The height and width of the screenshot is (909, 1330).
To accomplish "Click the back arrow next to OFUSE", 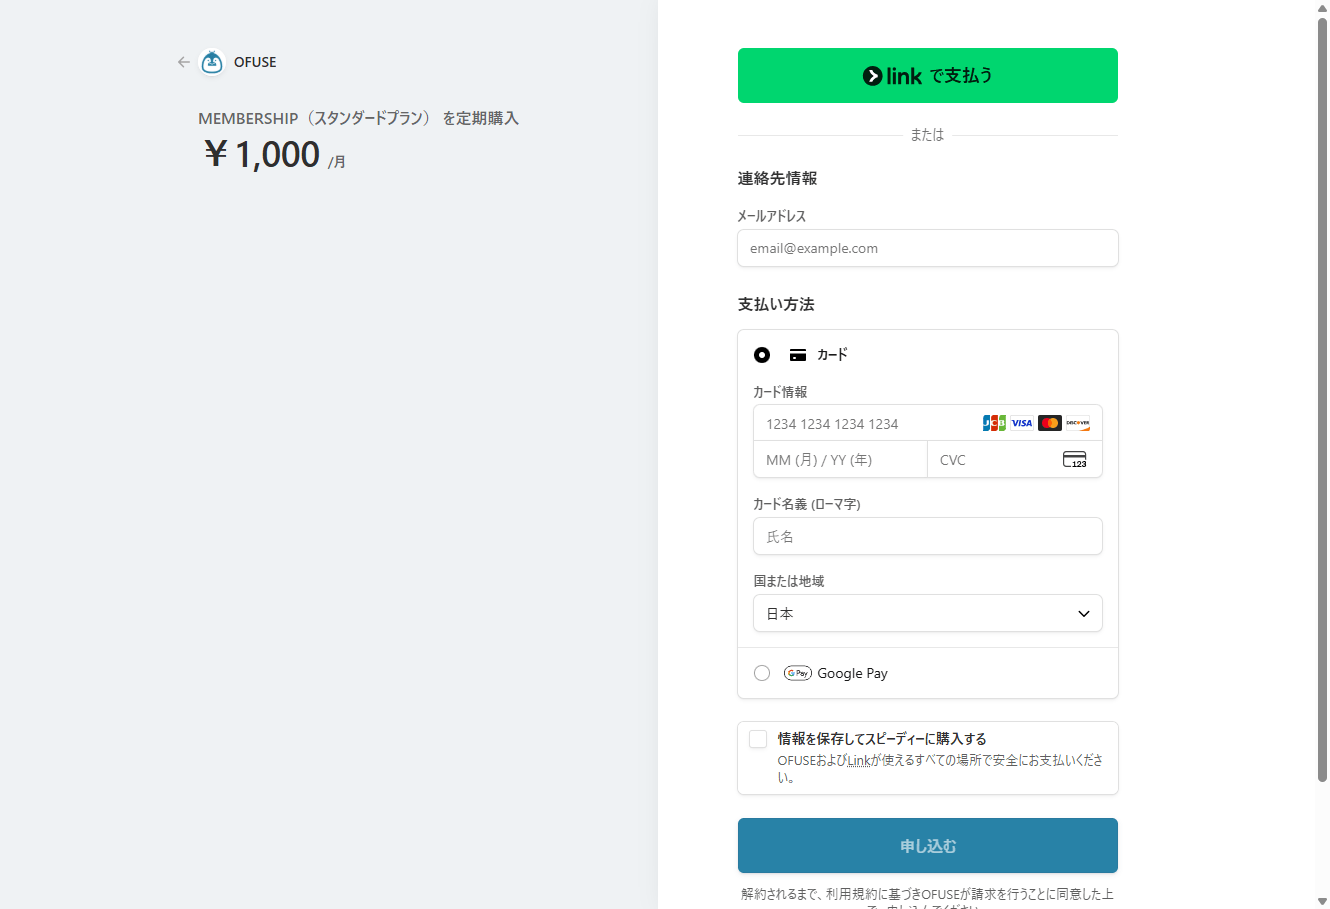I will (183, 62).
